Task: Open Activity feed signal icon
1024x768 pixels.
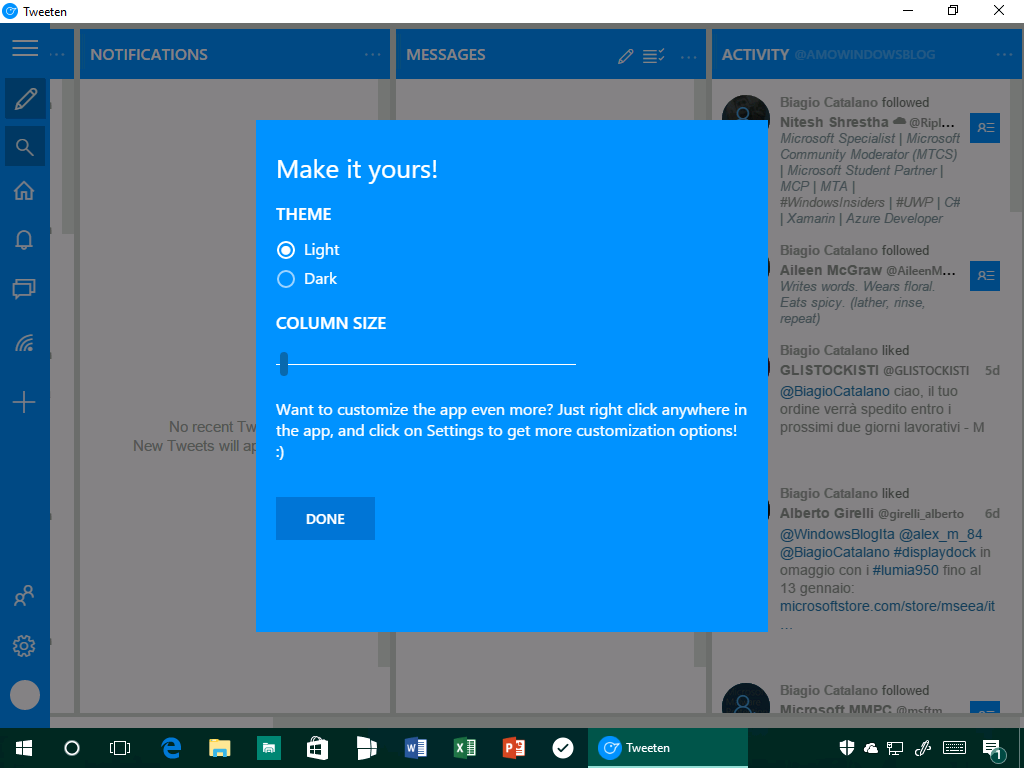Action: pyautogui.click(x=24, y=342)
